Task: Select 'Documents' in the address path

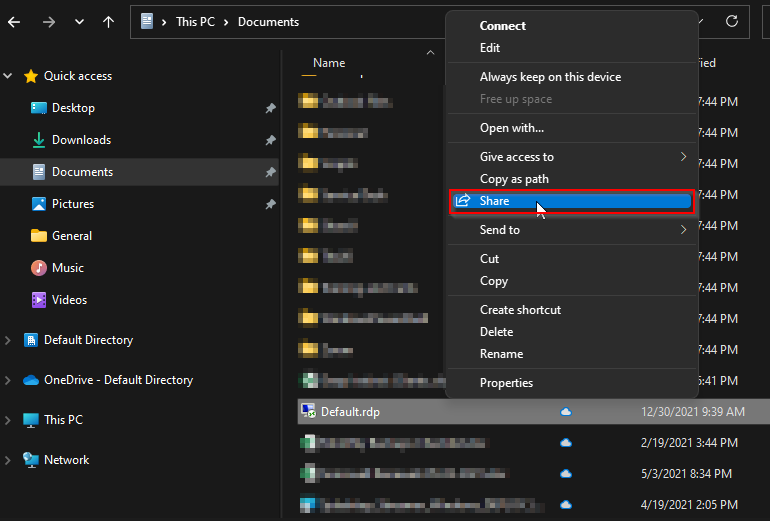Action: pos(268,22)
